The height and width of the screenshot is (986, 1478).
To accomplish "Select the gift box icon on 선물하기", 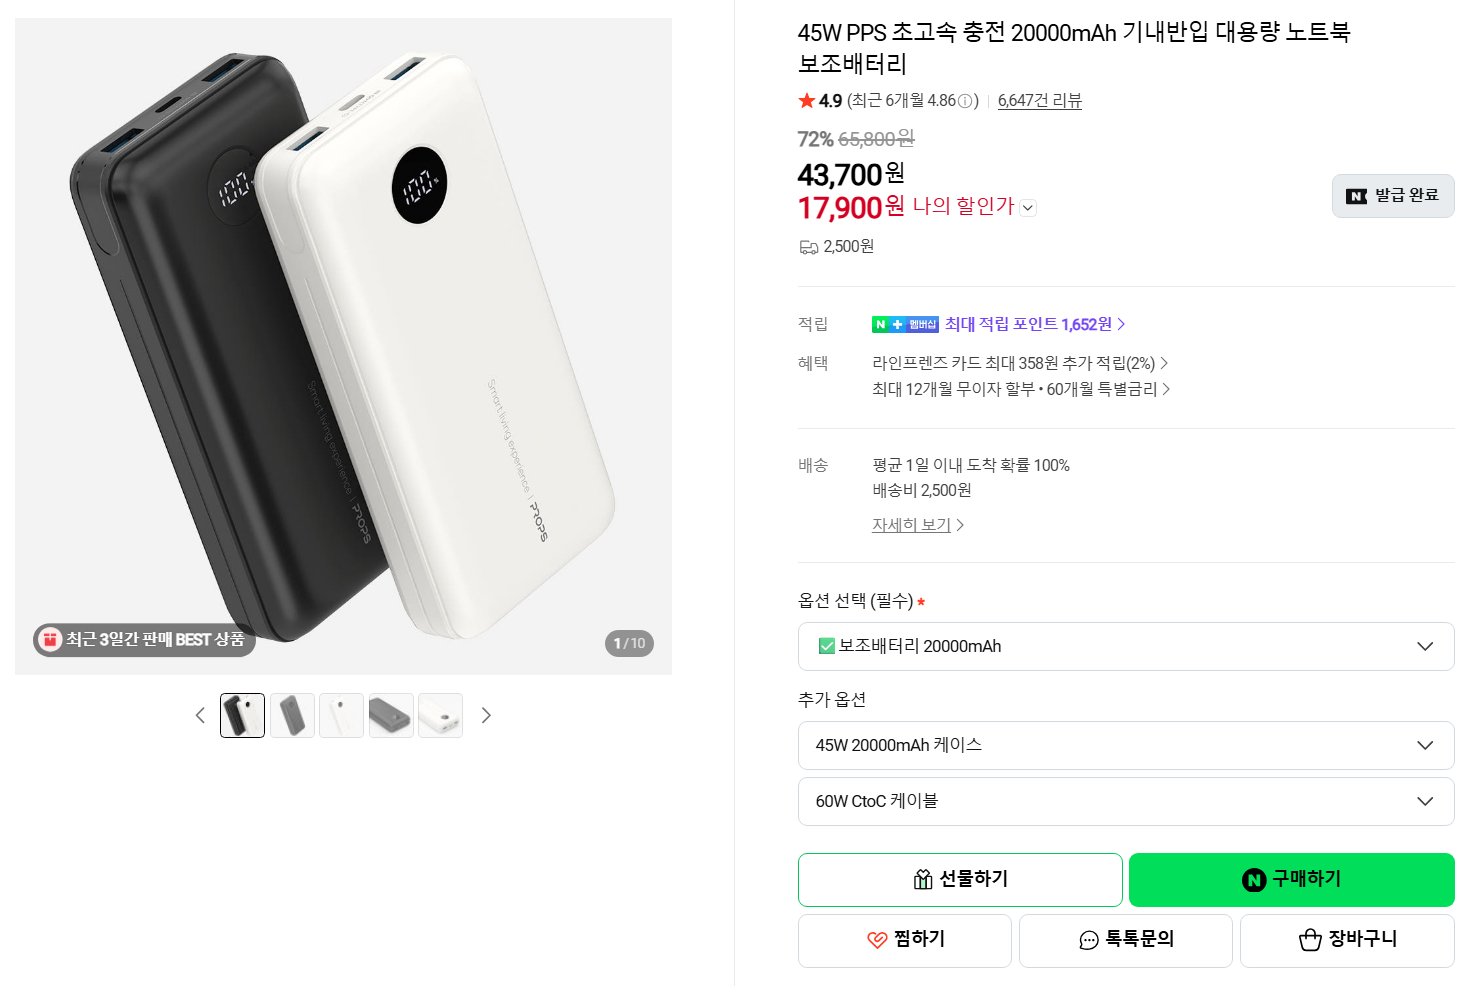I will pyautogui.click(x=921, y=880).
